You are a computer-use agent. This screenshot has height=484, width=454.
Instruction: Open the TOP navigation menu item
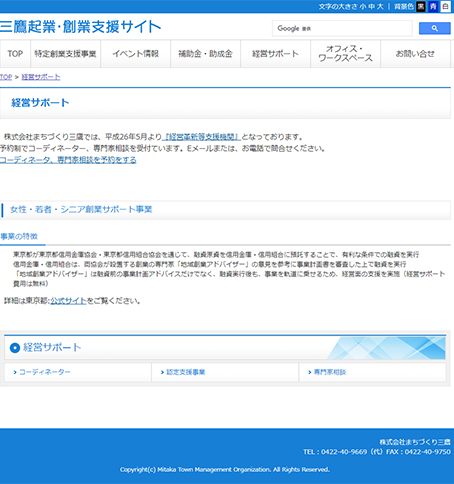tap(15, 54)
